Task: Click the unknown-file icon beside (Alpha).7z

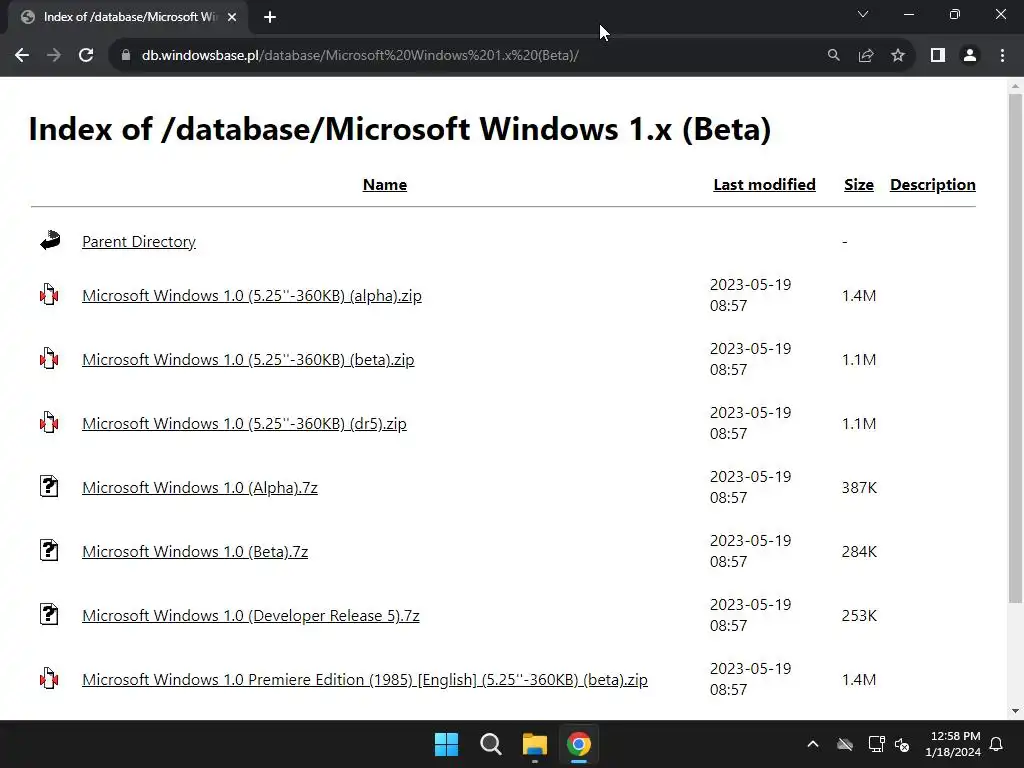Action: tap(49, 487)
